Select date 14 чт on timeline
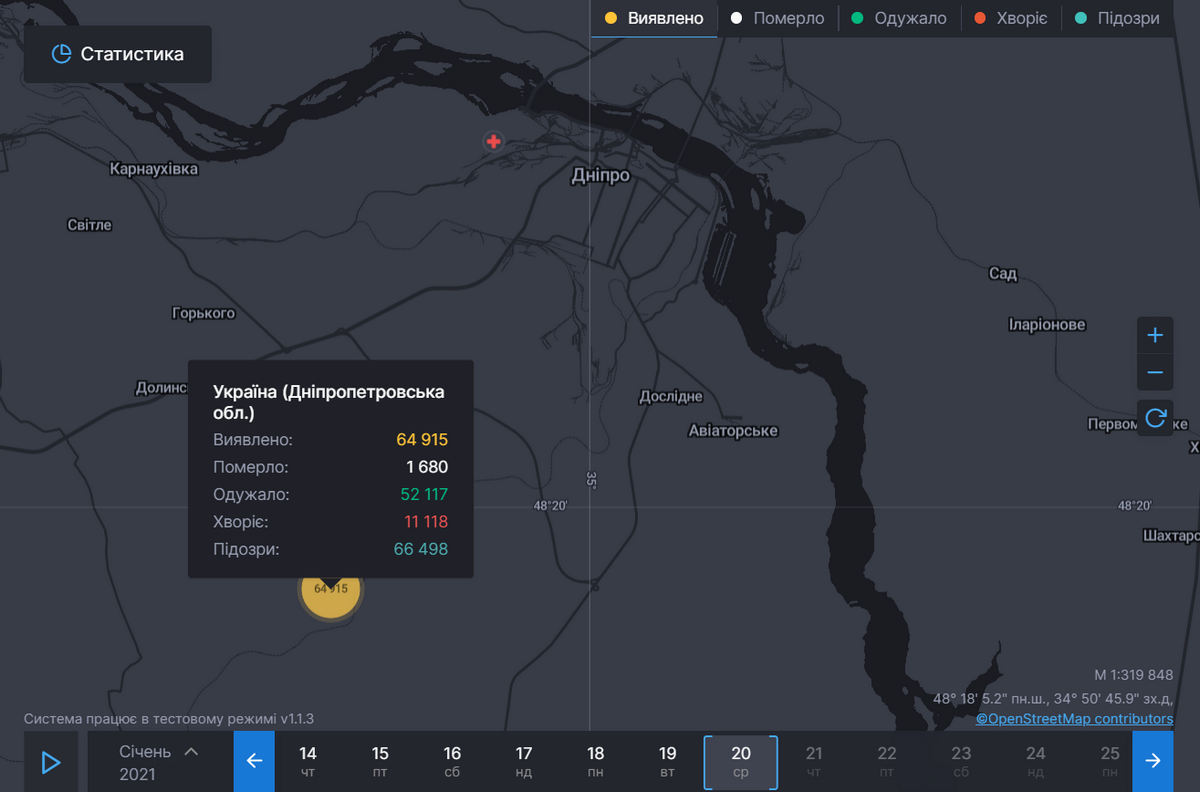The width and height of the screenshot is (1200, 792). [x=308, y=762]
